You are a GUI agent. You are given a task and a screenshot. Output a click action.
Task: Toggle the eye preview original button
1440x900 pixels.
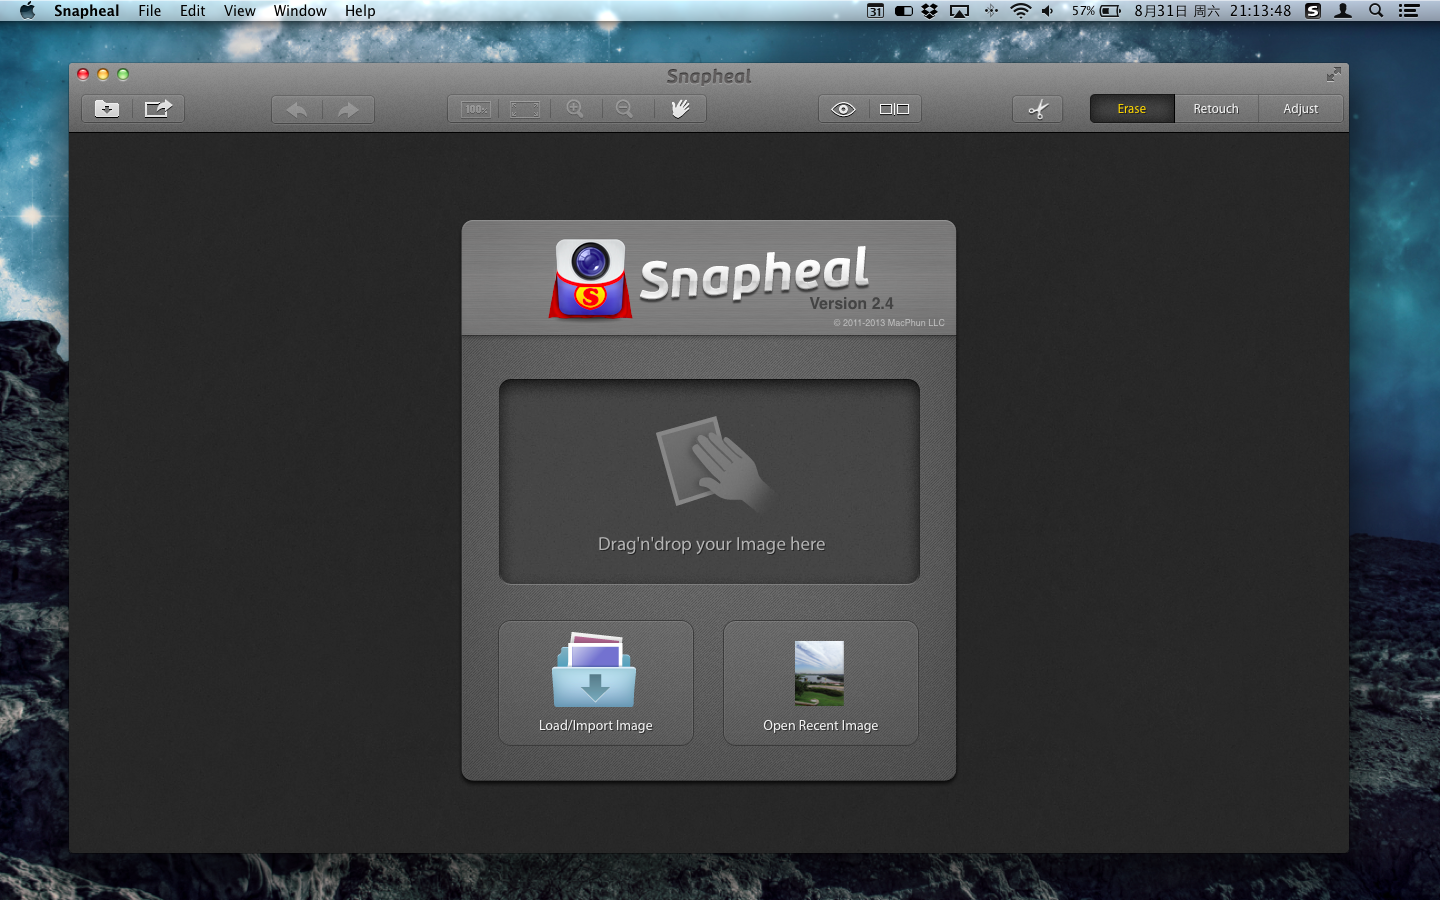point(843,109)
